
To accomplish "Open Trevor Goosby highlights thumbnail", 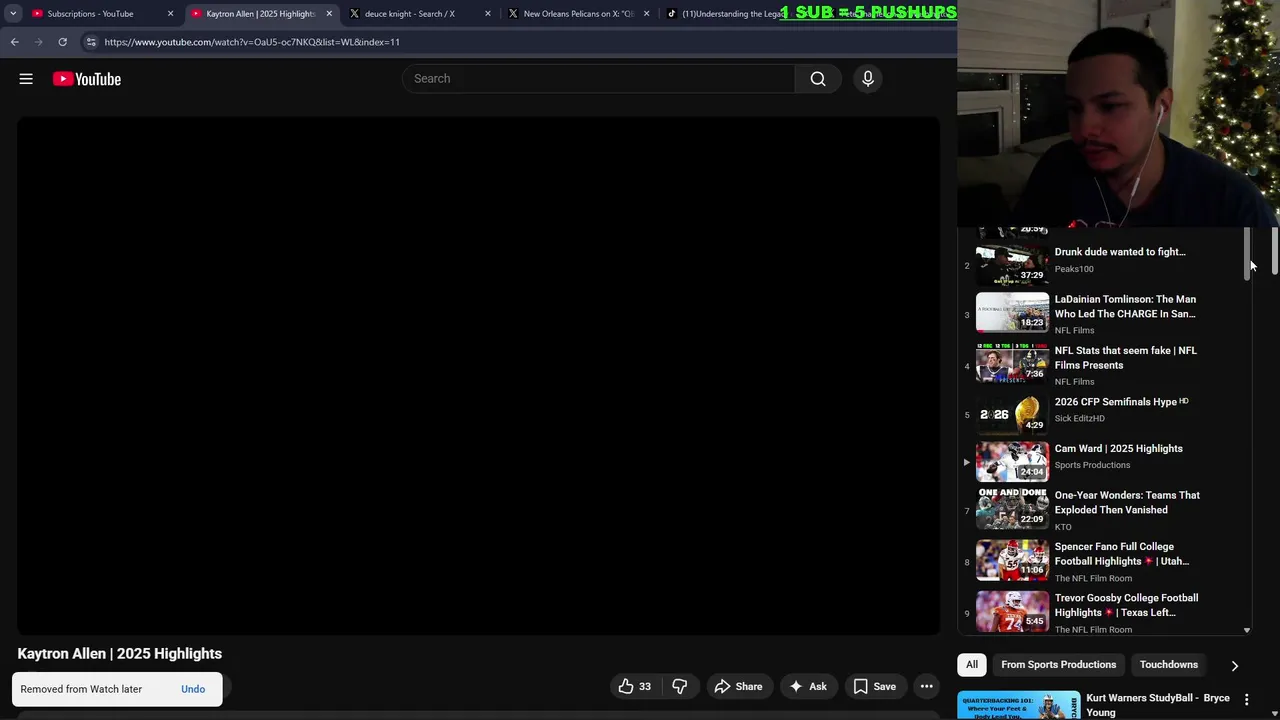I will point(1012,611).
